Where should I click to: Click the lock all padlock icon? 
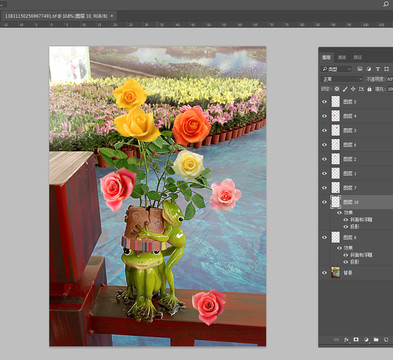pyautogui.click(x=369, y=89)
